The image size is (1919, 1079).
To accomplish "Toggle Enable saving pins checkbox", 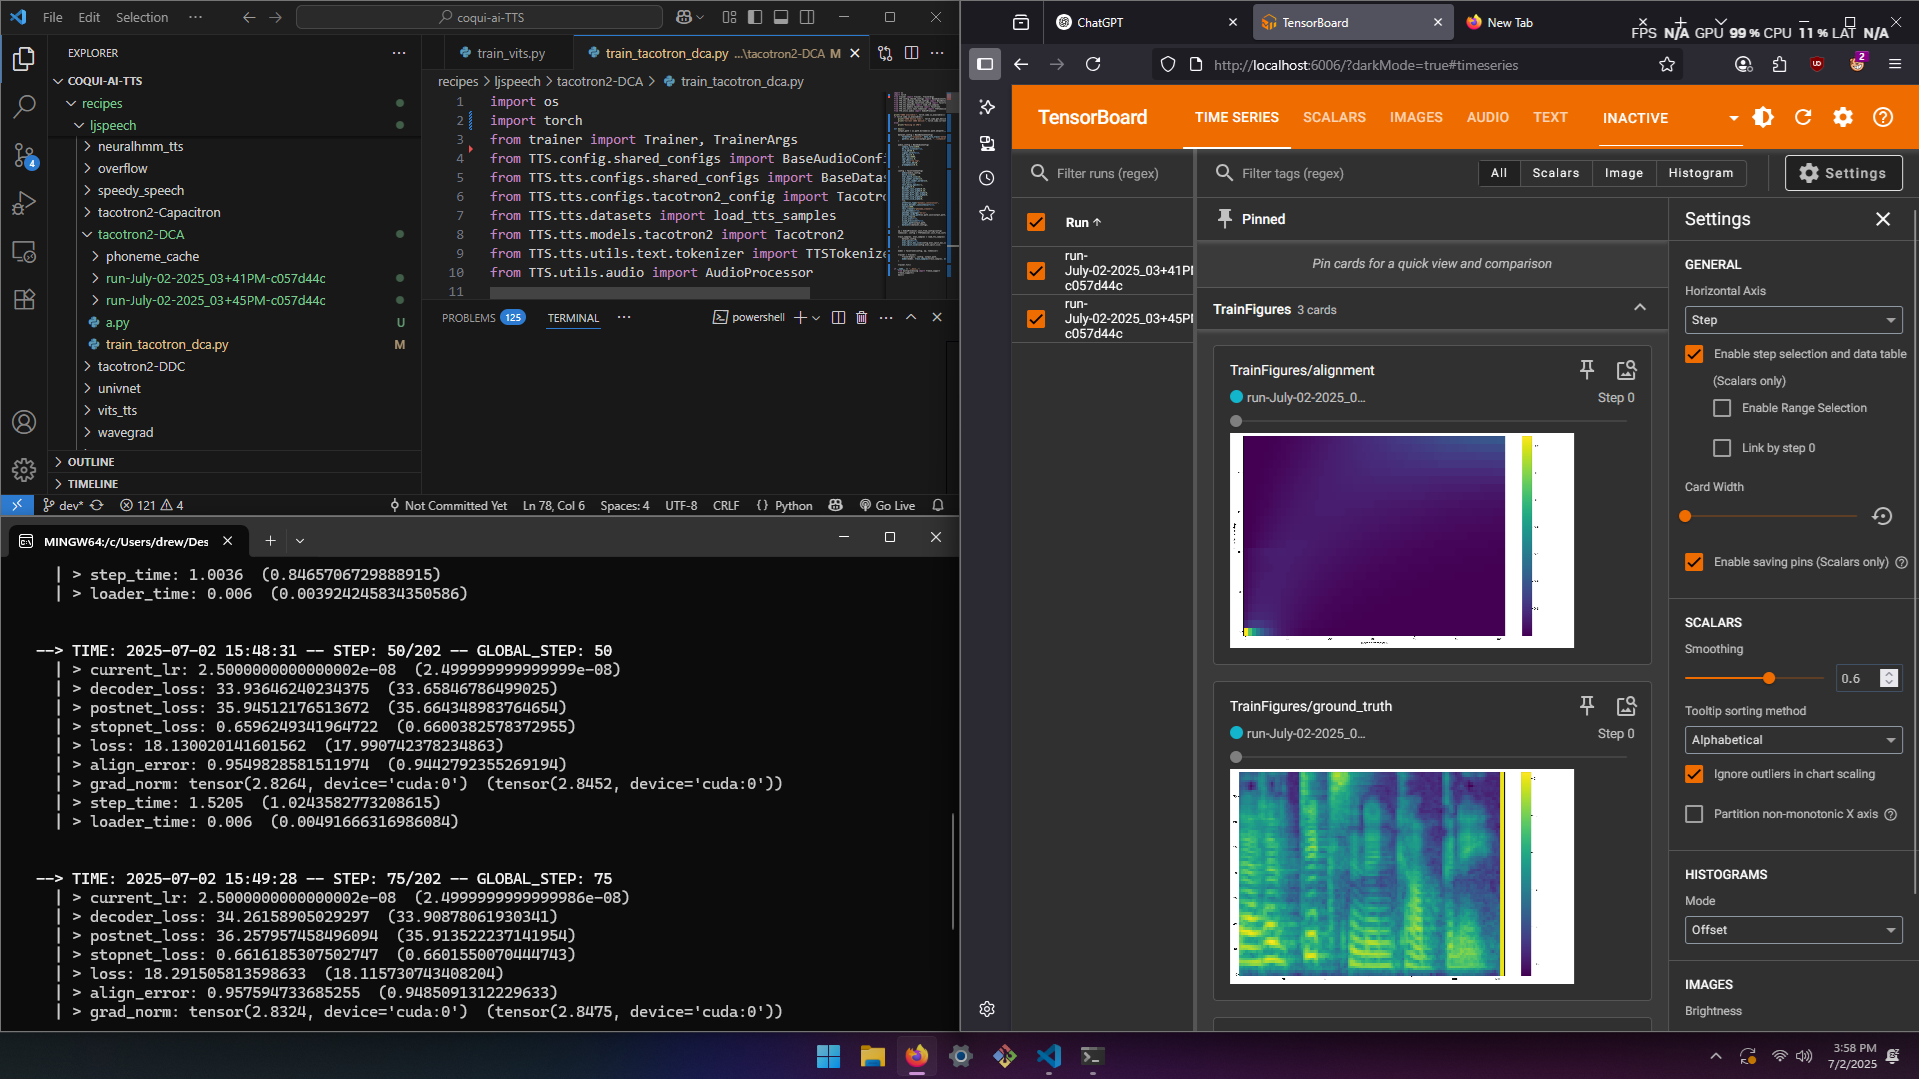I will tap(1694, 562).
